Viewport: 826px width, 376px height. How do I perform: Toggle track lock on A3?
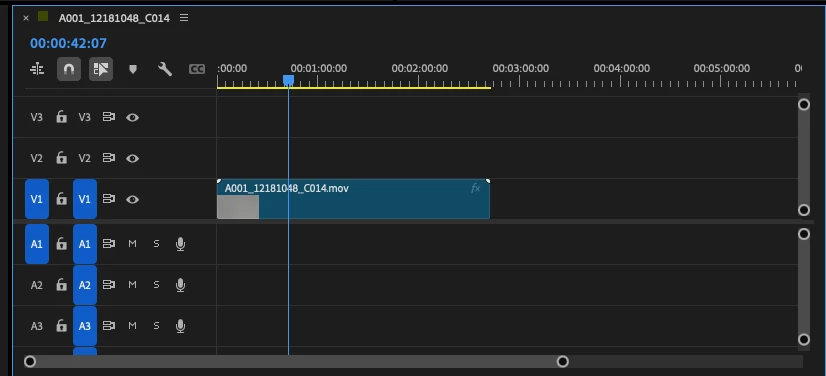point(62,326)
